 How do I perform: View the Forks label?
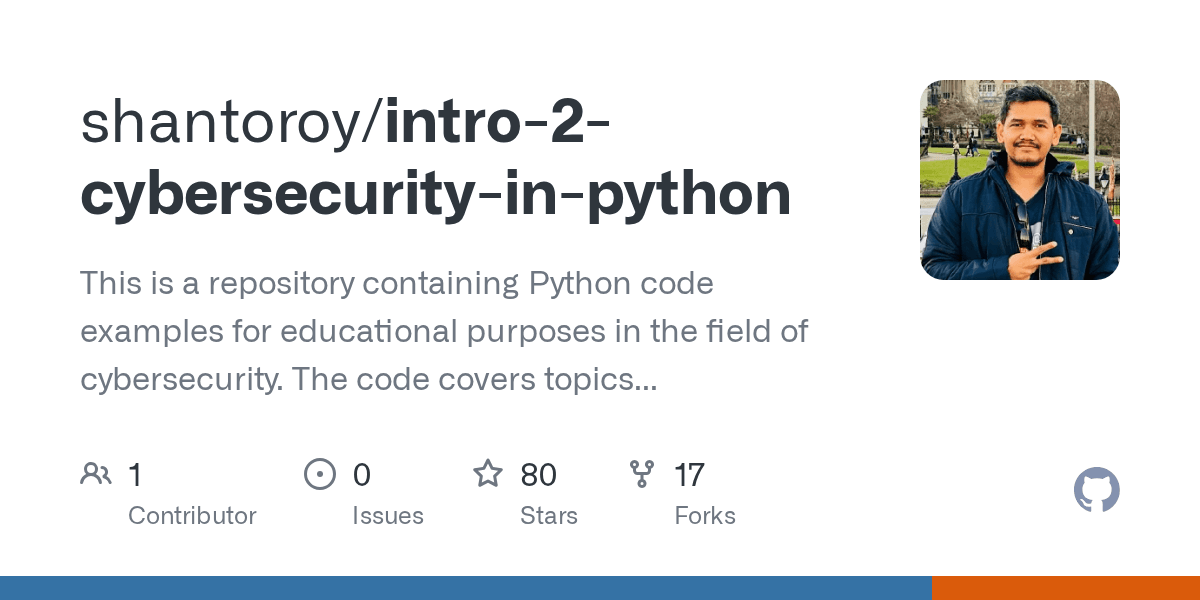705,516
